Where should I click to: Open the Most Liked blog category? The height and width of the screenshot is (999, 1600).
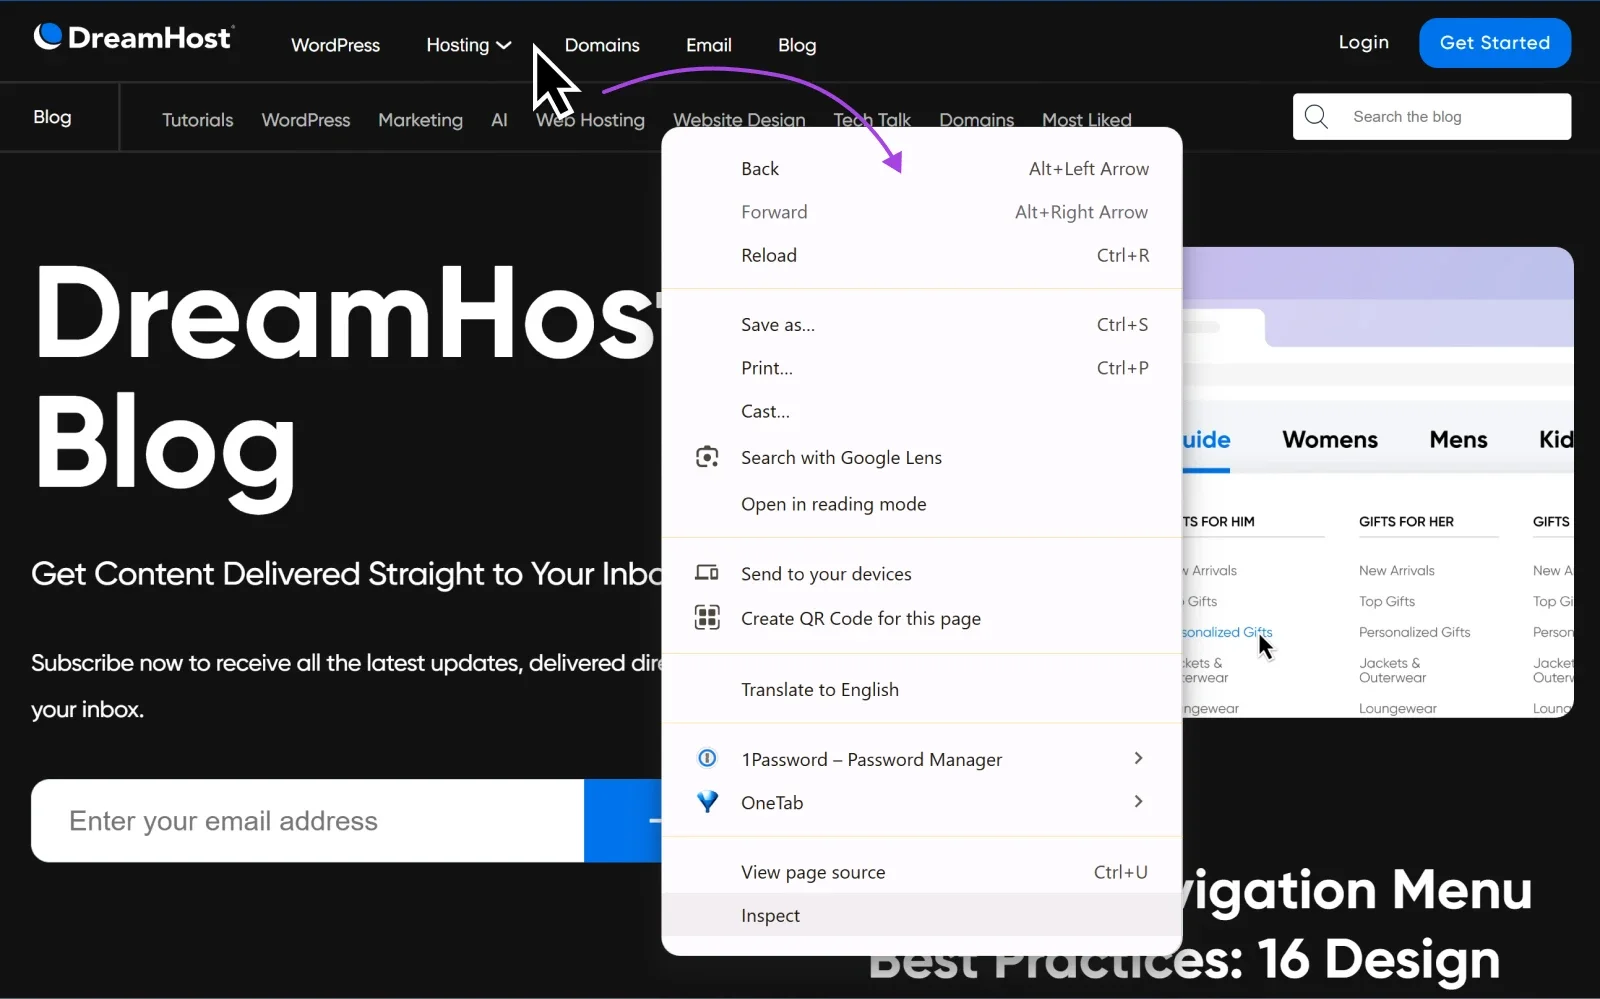(1086, 120)
